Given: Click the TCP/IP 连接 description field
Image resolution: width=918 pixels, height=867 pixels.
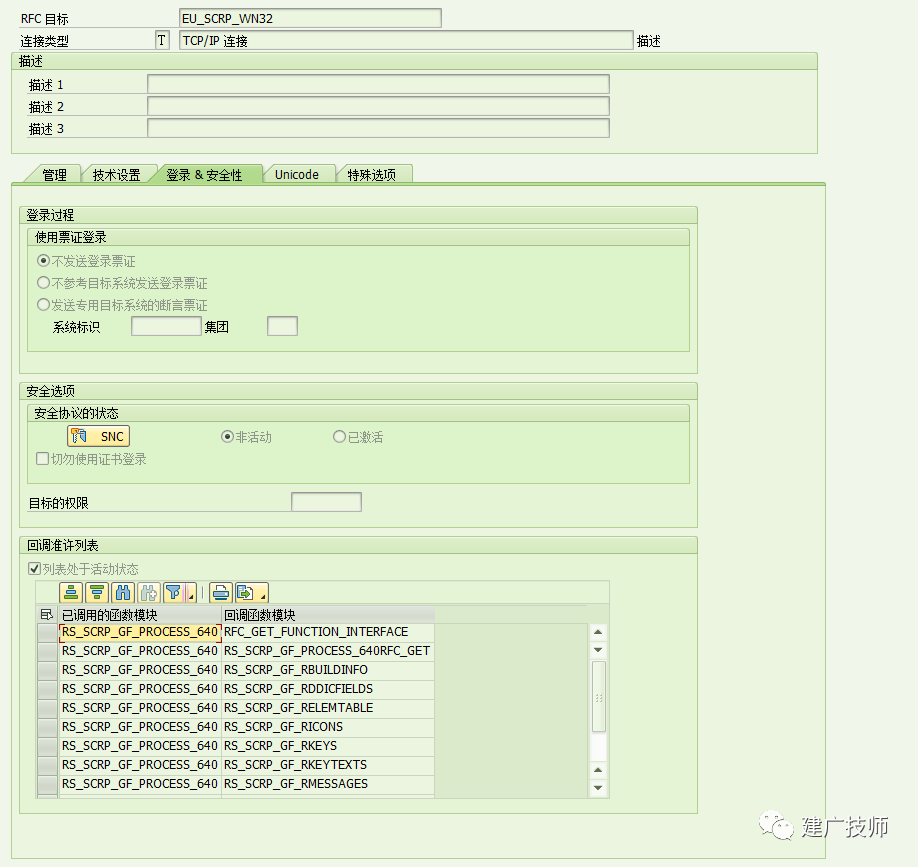Looking at the screenshot, I should pos(406,40).
